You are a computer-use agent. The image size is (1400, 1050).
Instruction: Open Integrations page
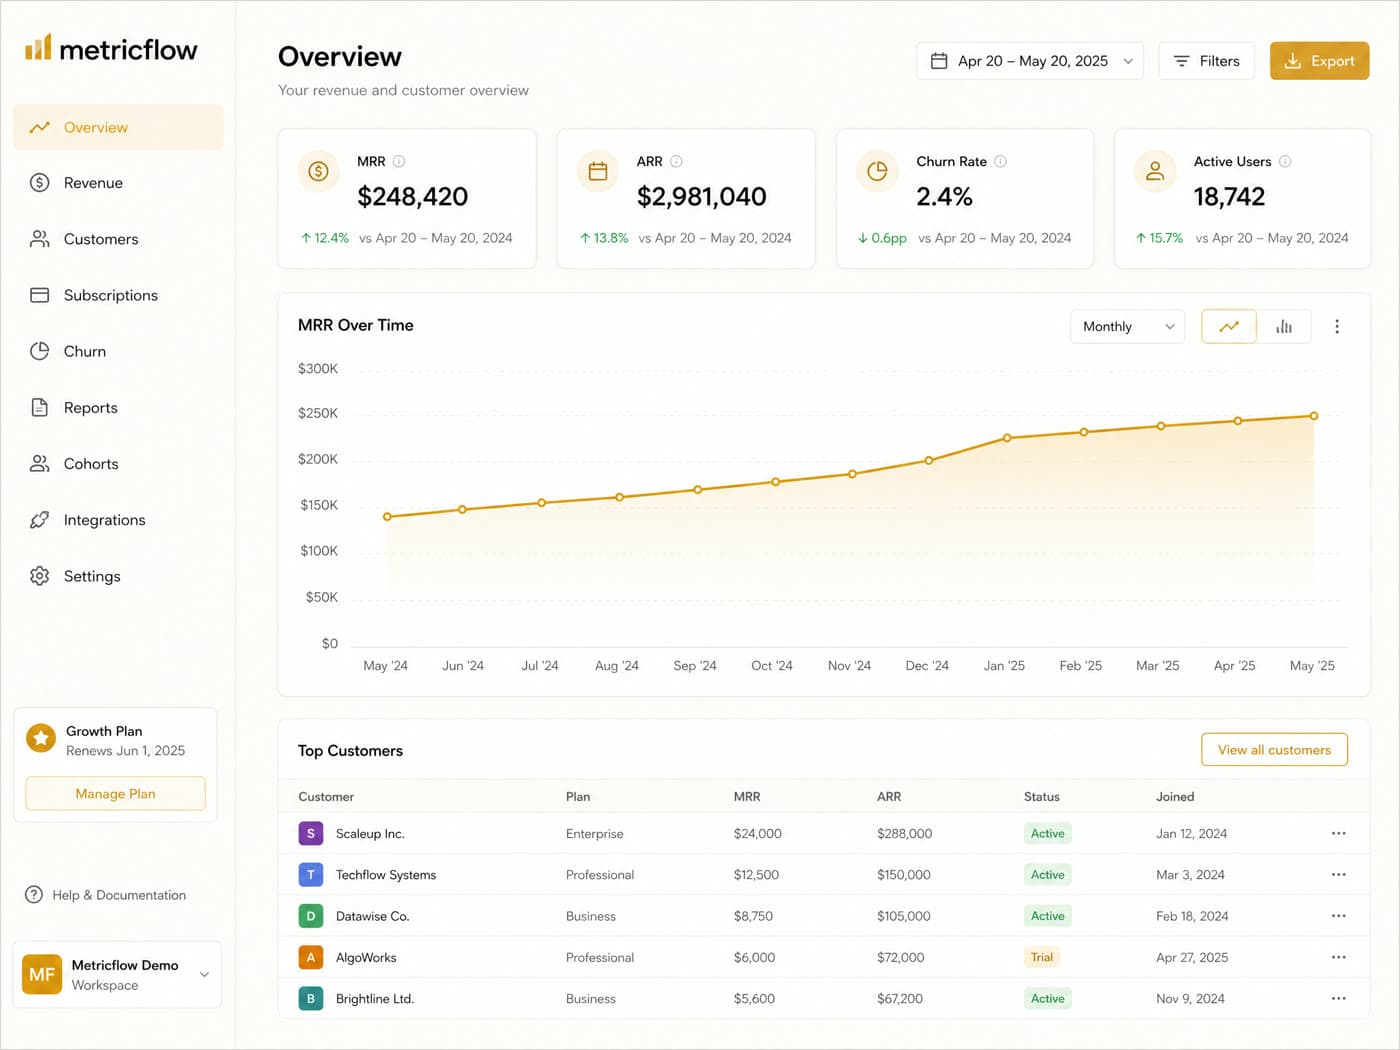118,520
